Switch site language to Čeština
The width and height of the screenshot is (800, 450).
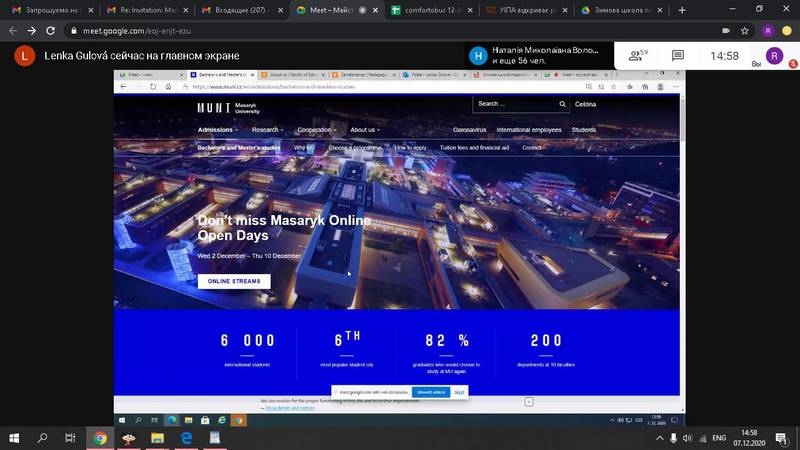click(585, 104)
